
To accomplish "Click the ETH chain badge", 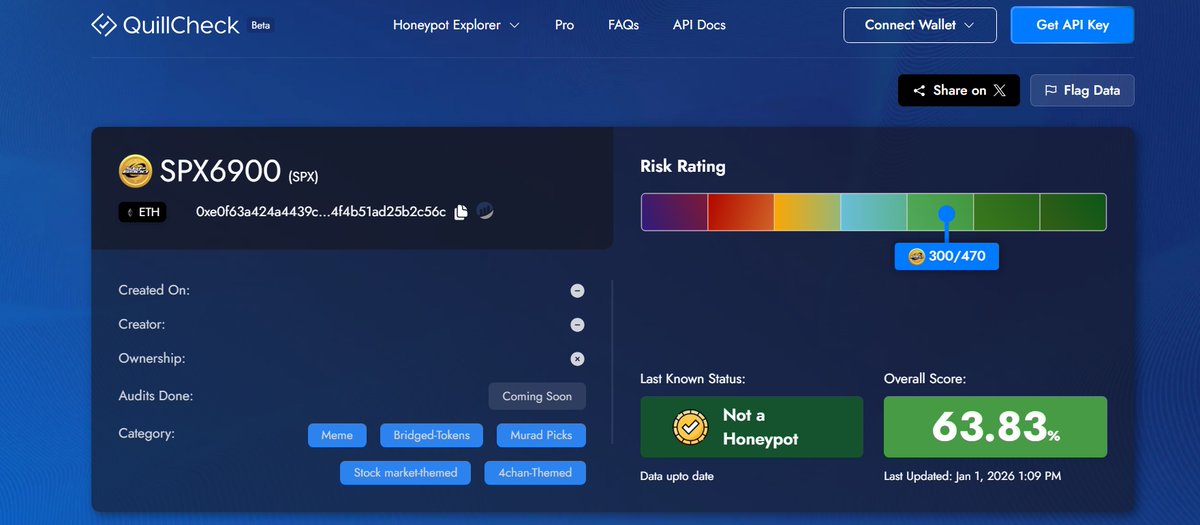I will [142, 212].
